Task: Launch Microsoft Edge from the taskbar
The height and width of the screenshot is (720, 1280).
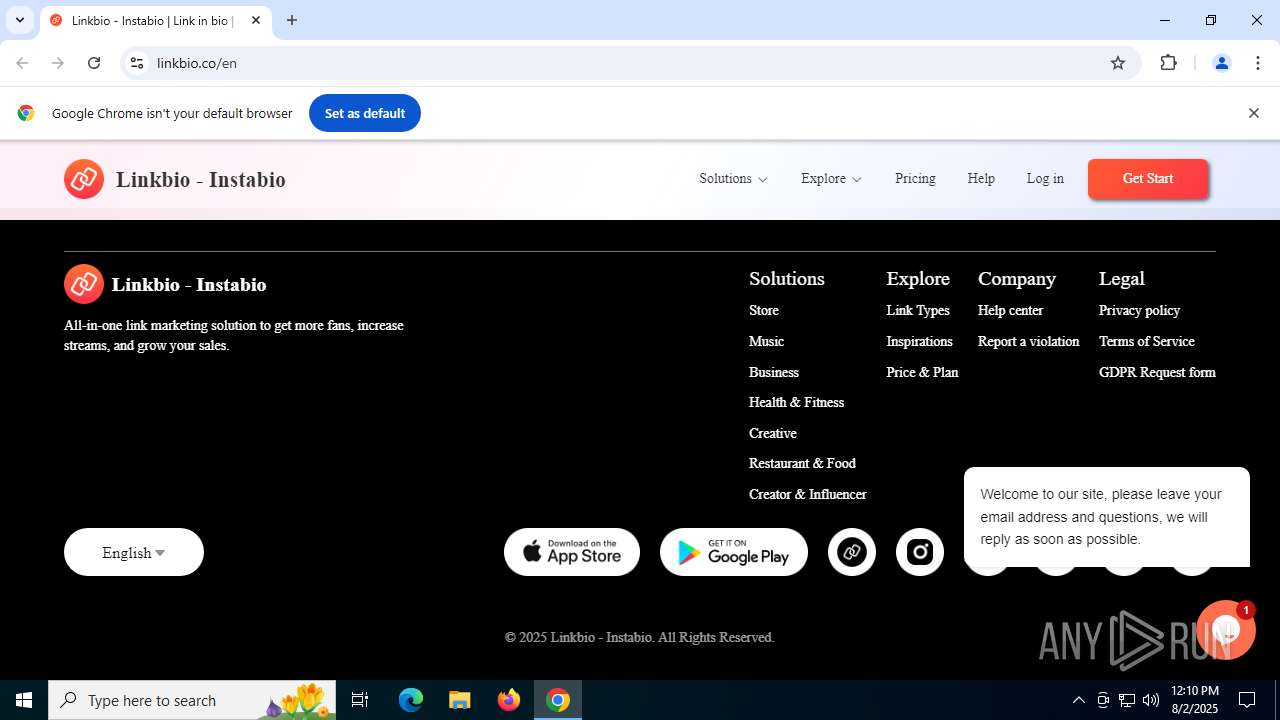Action: click(411, 700)
